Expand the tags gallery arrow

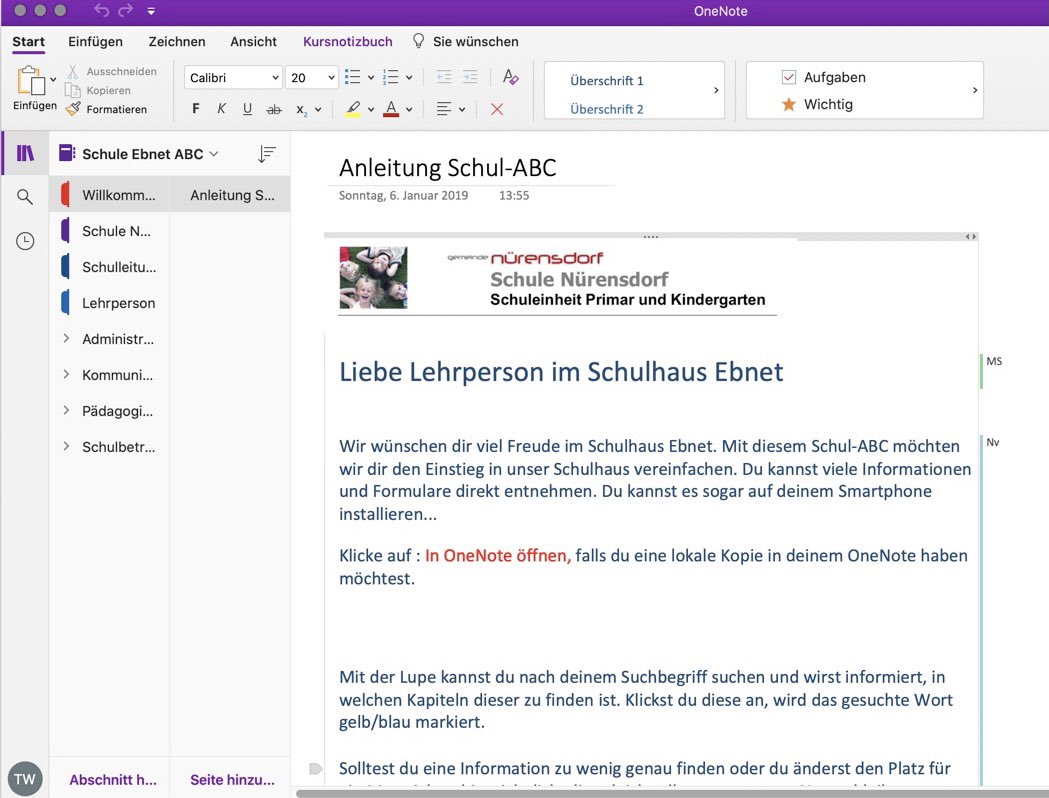click(x=975, y=90)
